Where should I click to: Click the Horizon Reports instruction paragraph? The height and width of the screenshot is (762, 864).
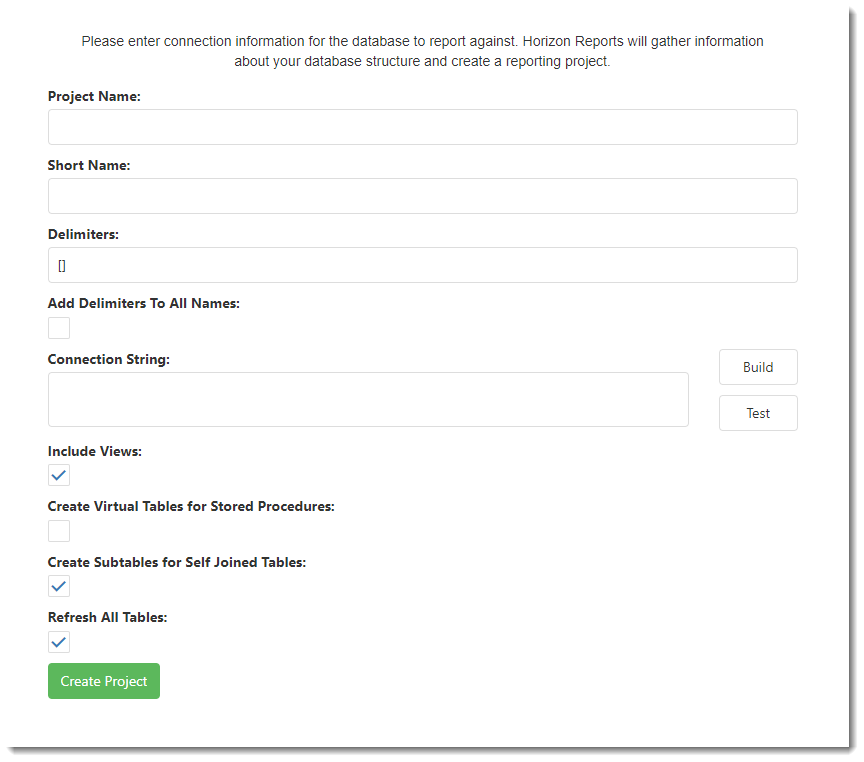pyautogui.click(x=423, y=51)
